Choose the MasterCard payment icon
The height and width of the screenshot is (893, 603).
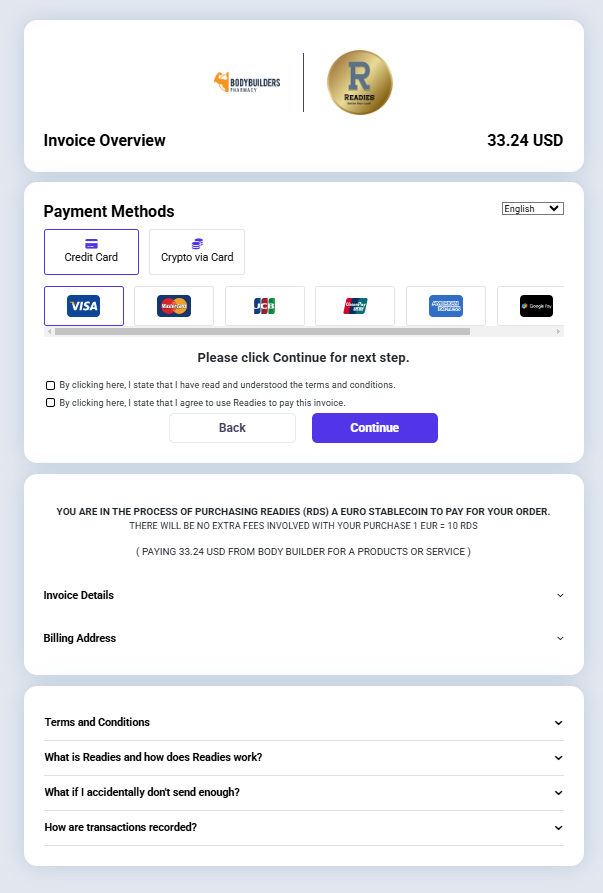[x=174, y=306]
